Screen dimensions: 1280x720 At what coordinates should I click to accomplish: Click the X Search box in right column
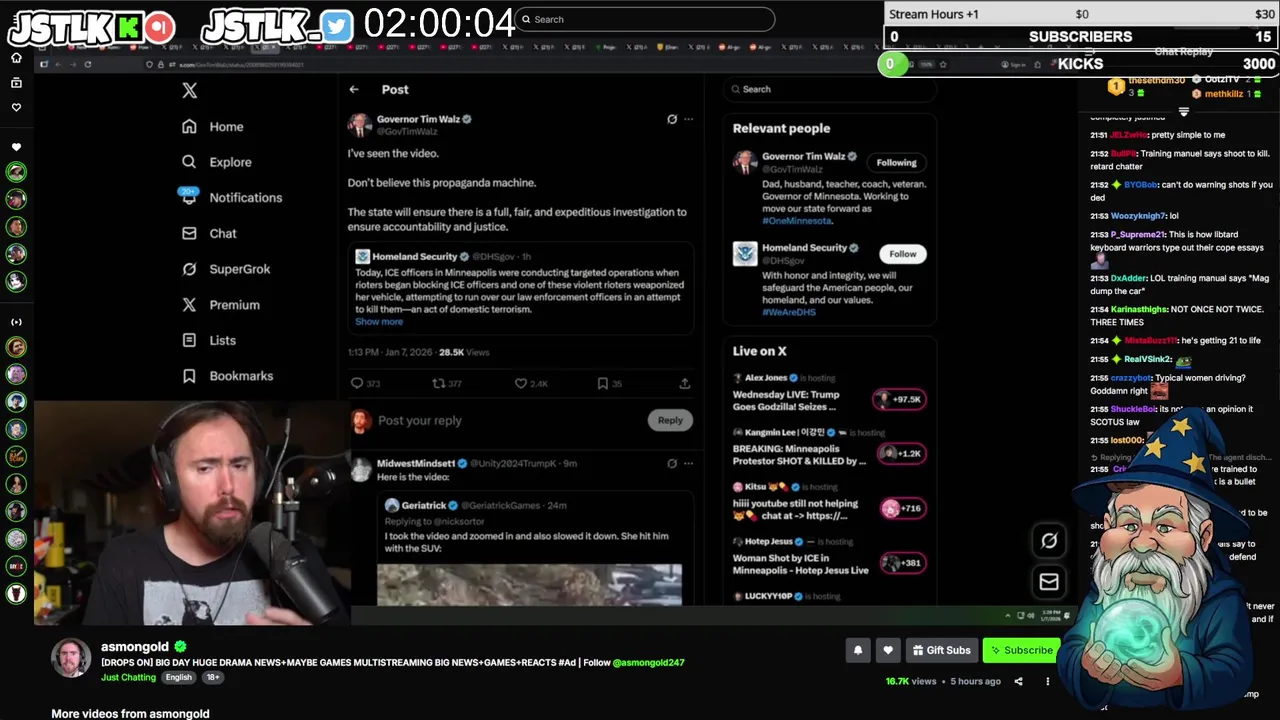pyautogui.click(x=829, y=89)
